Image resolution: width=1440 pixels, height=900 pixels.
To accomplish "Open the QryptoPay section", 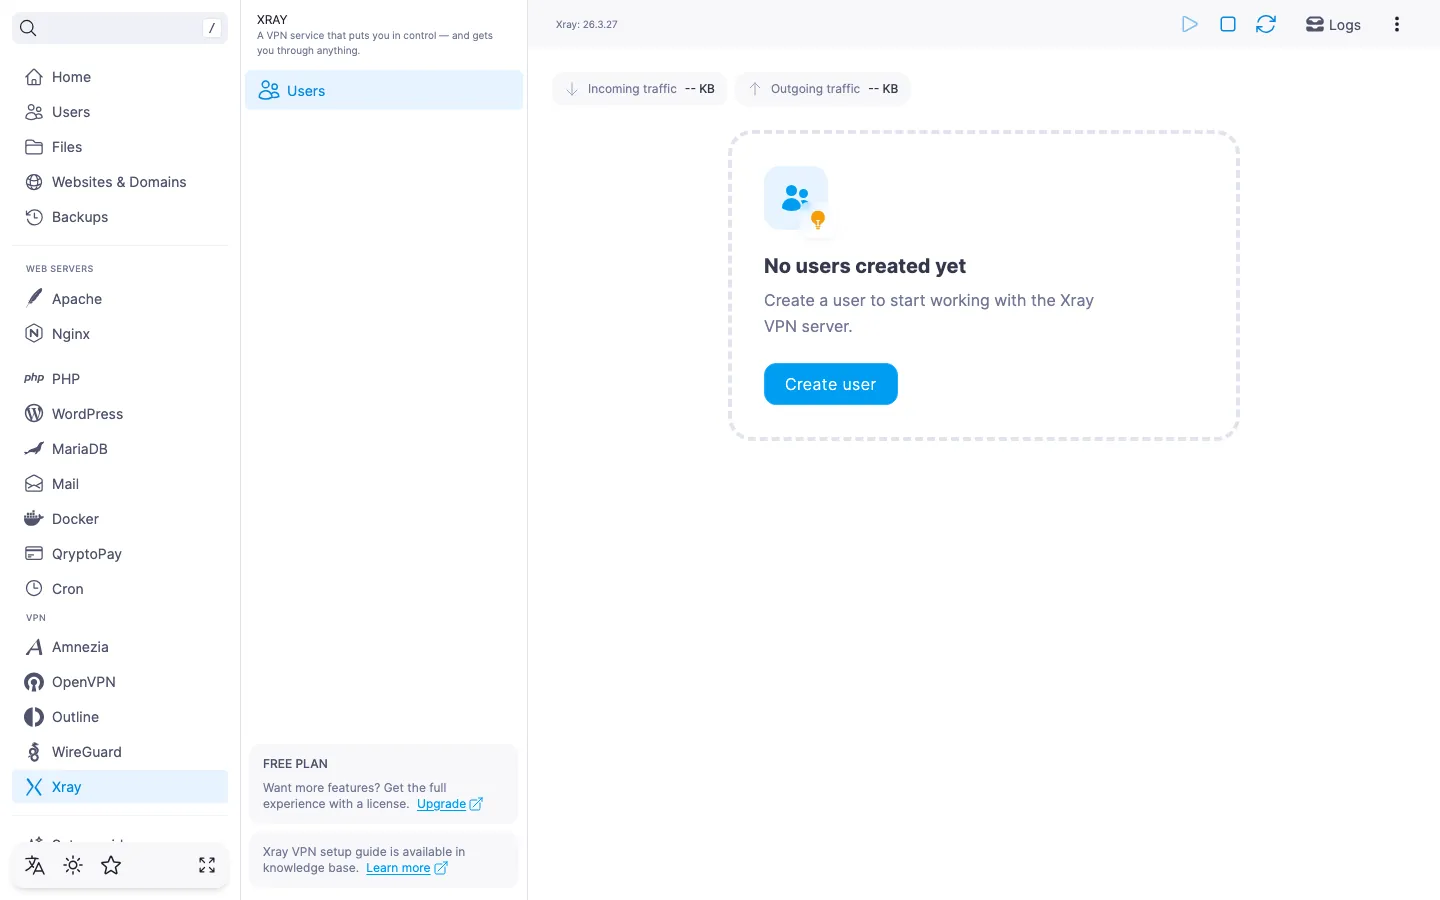I will tap(120, 554).
